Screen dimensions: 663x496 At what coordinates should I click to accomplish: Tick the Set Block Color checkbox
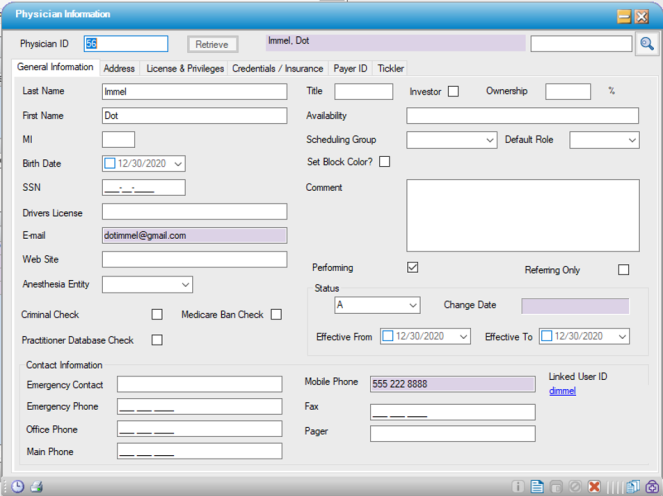point(385,162)
